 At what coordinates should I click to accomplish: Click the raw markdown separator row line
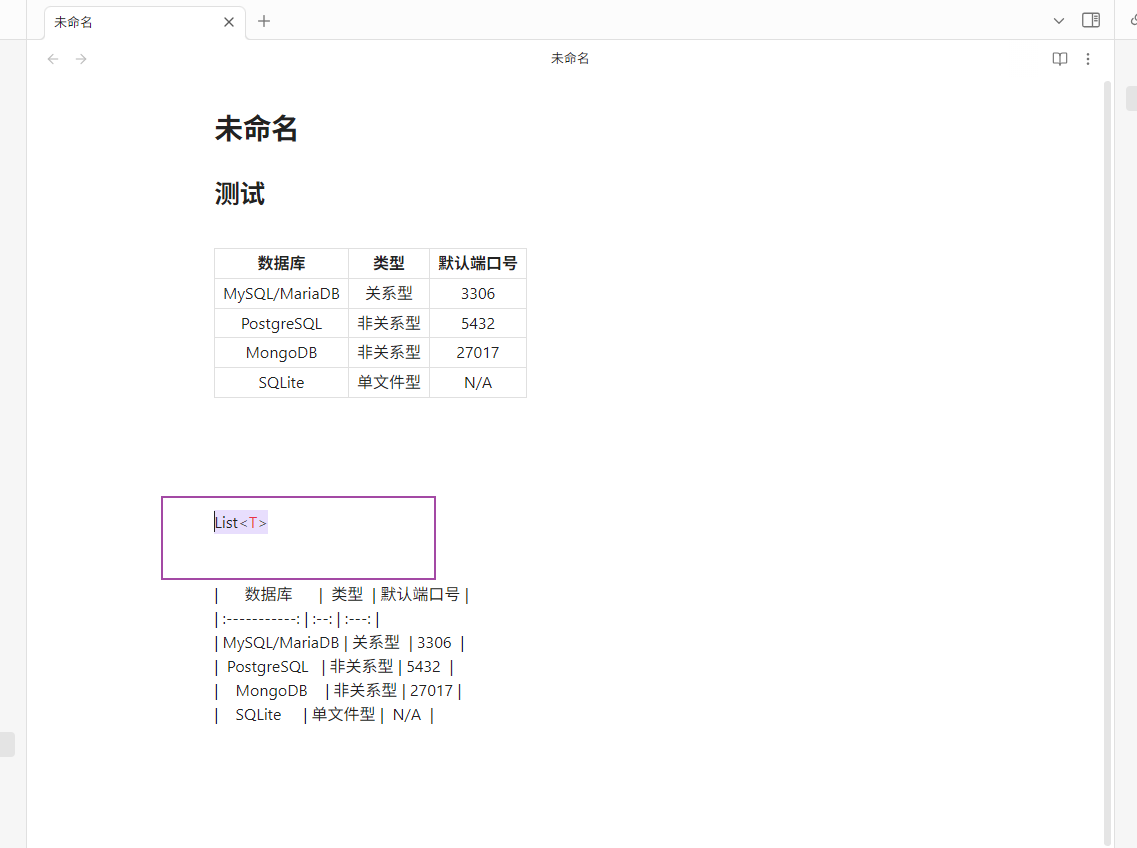click(297, 619)
